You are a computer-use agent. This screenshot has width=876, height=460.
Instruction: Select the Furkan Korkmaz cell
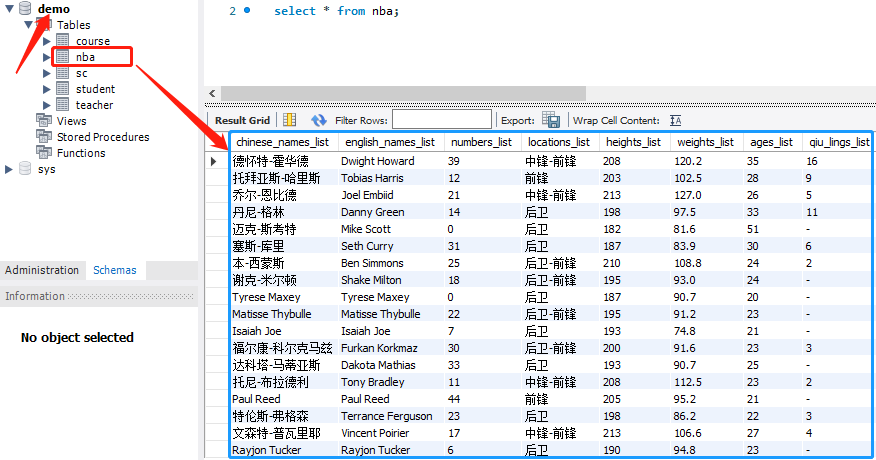390,348
